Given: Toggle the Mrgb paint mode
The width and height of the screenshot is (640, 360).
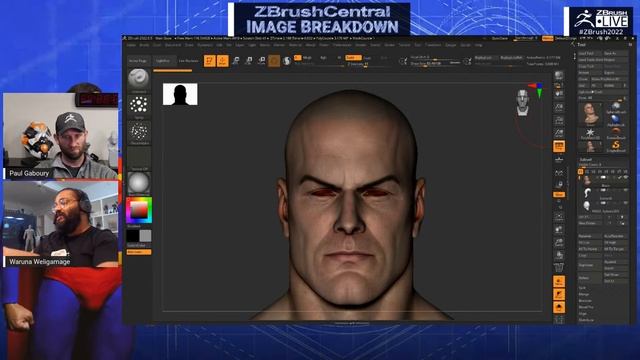Looking at the screenshot, I should tap(307, 58).
